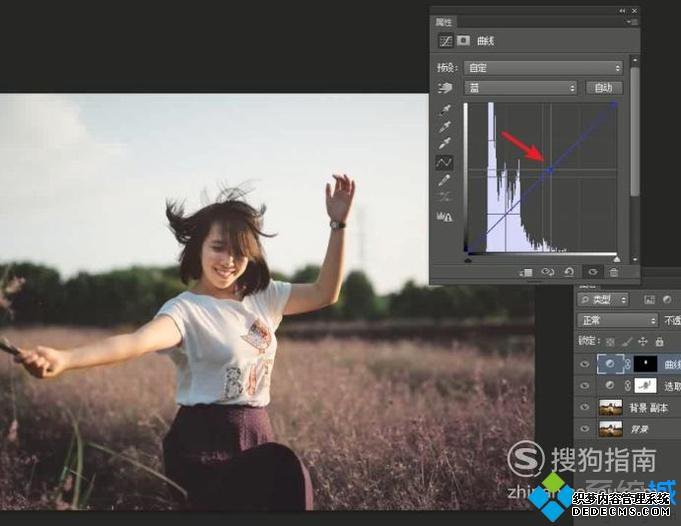This screenshot has width=681, height=526.
Task: Hide the 背景 副本 layer
Action: (586, 407)
